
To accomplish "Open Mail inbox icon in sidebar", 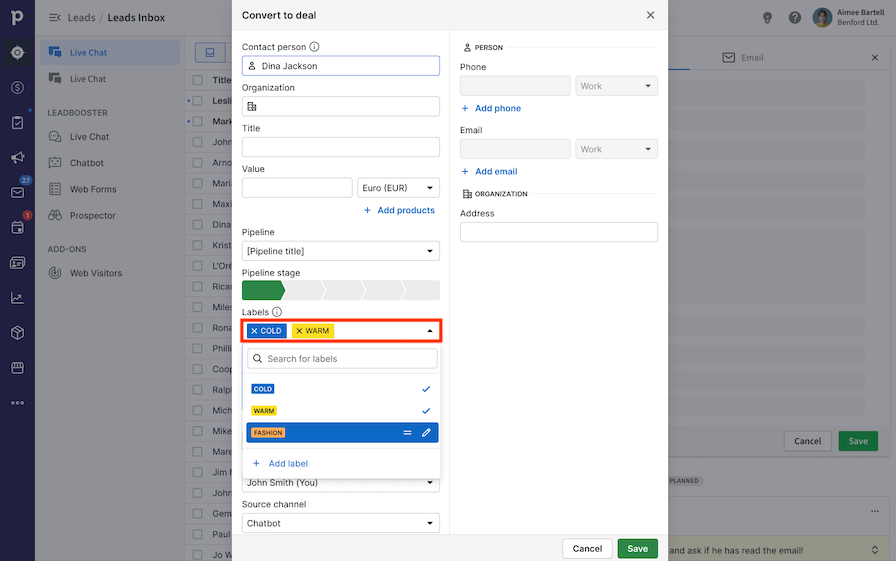I will pyautogui.click(x=17, y=192).
